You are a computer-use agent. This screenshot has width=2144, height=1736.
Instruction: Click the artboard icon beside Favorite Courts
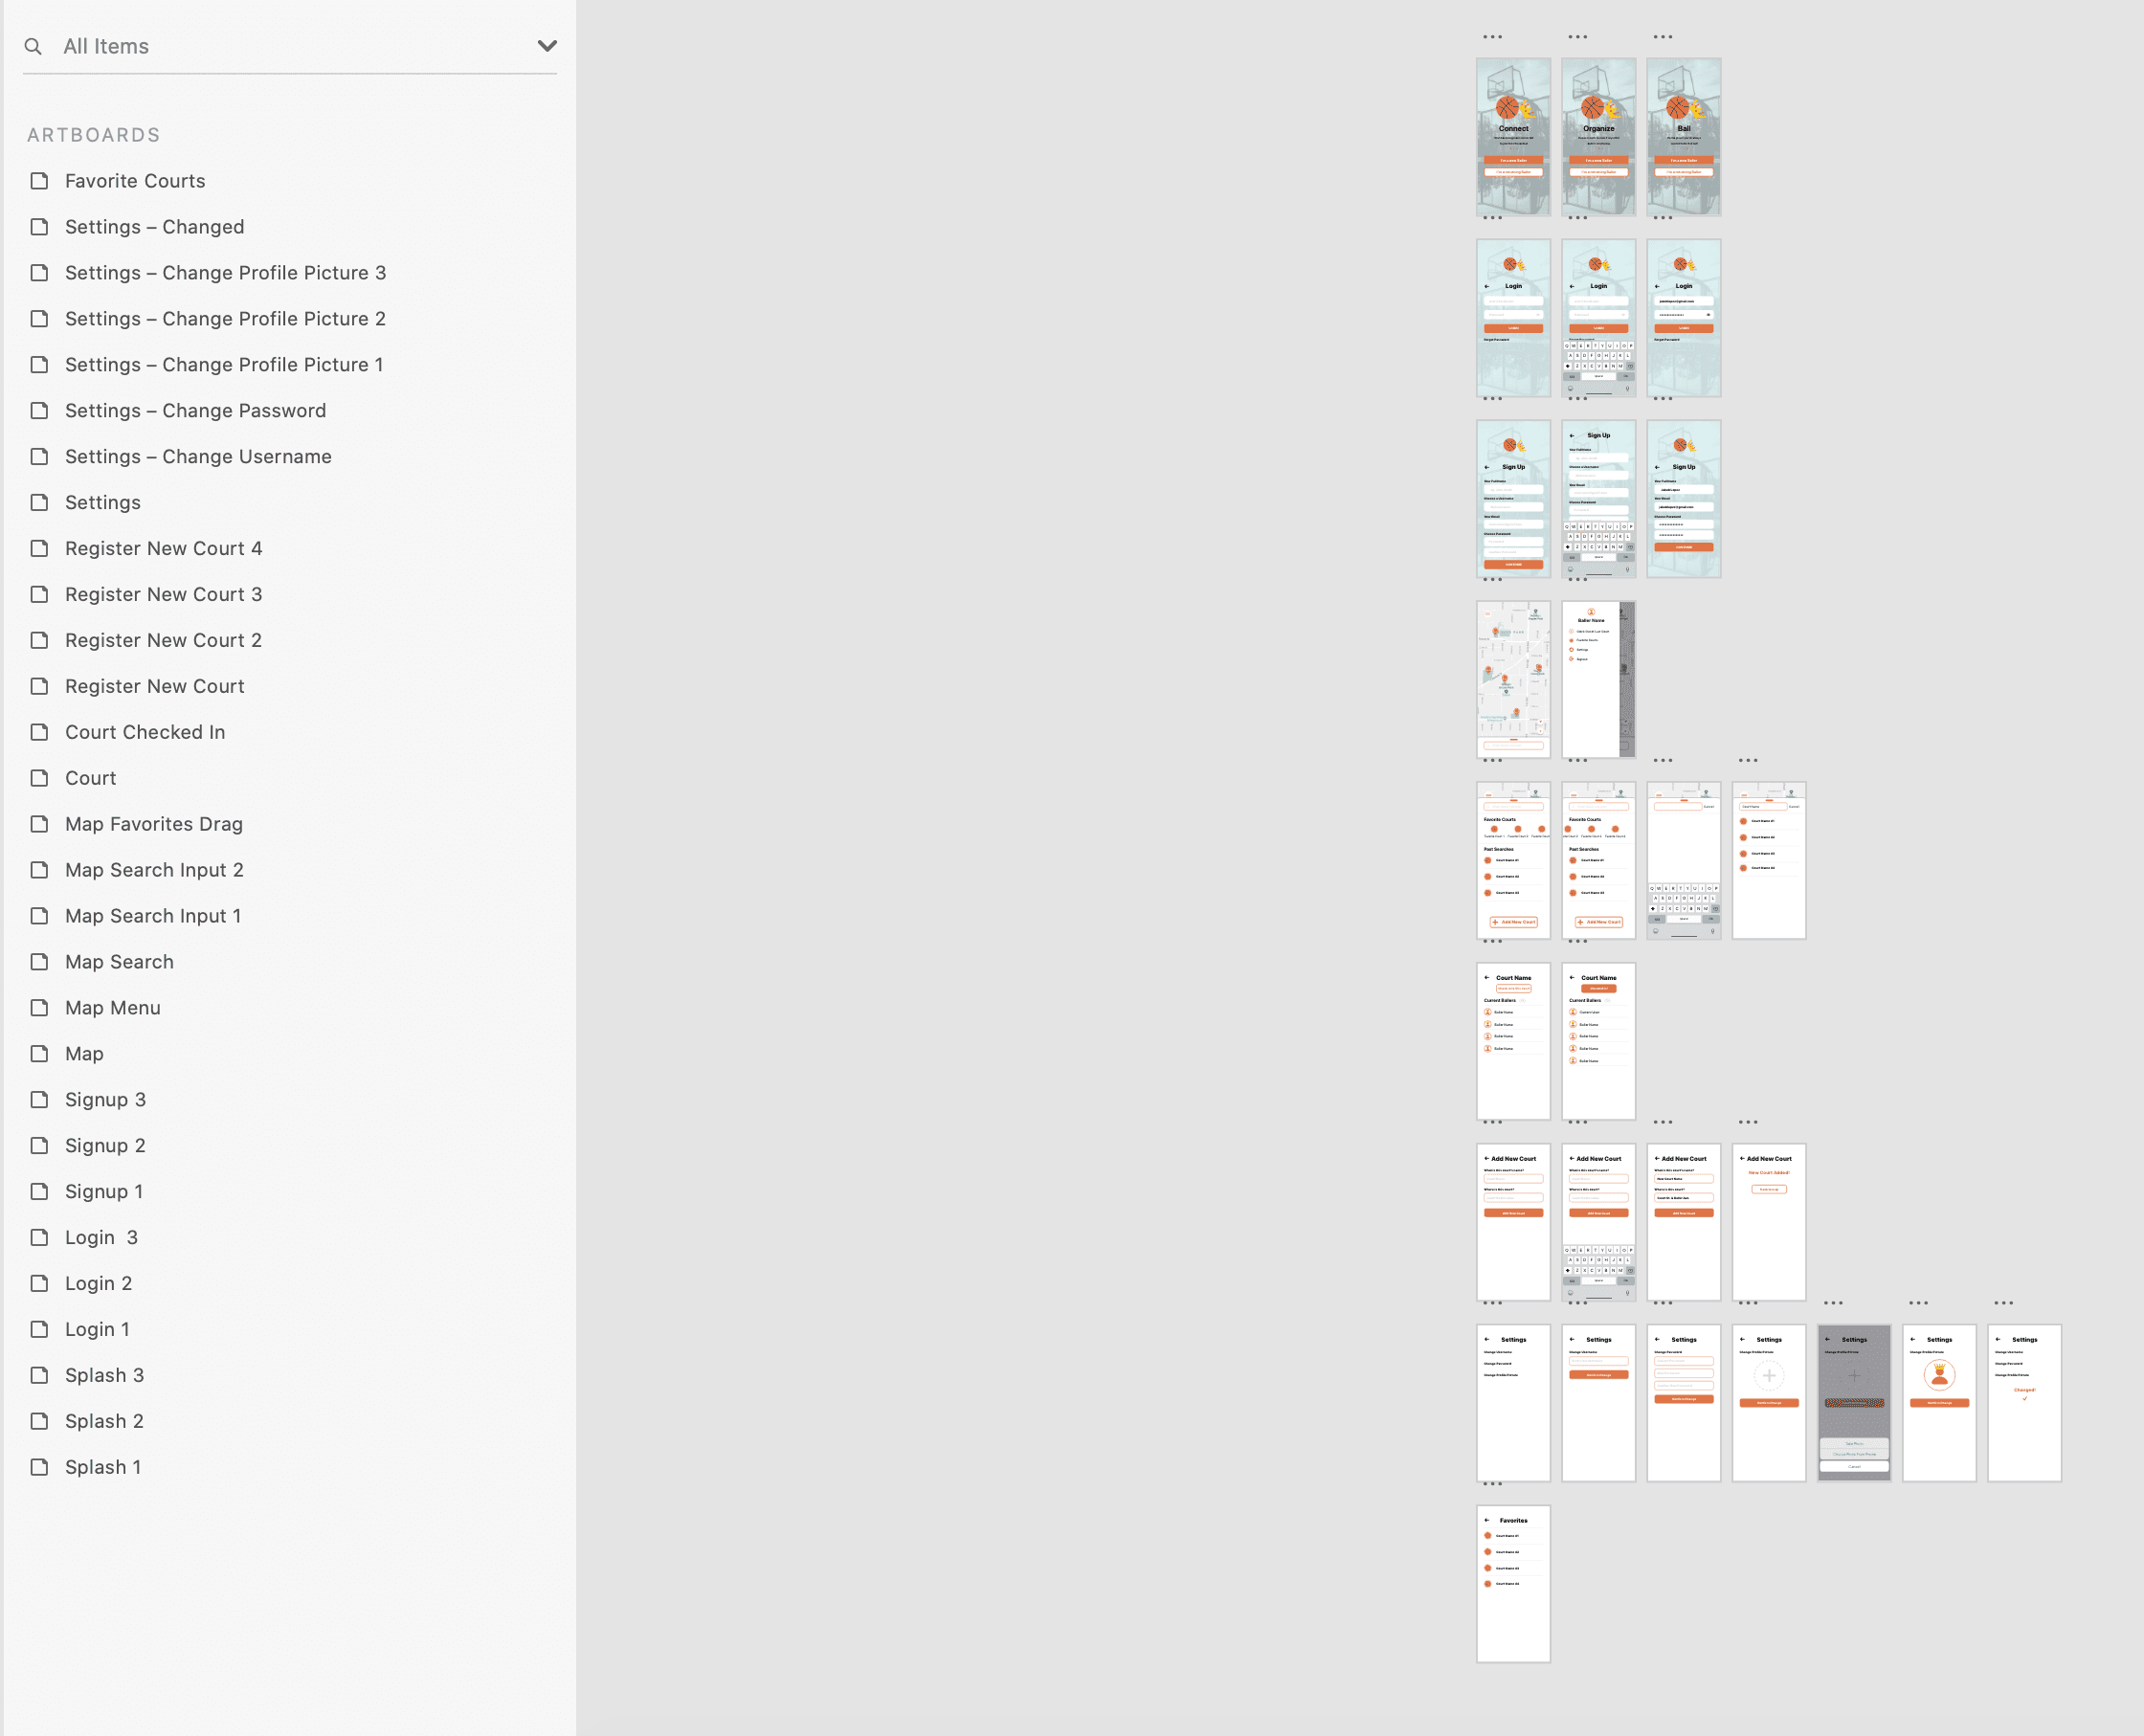(39, 181)
